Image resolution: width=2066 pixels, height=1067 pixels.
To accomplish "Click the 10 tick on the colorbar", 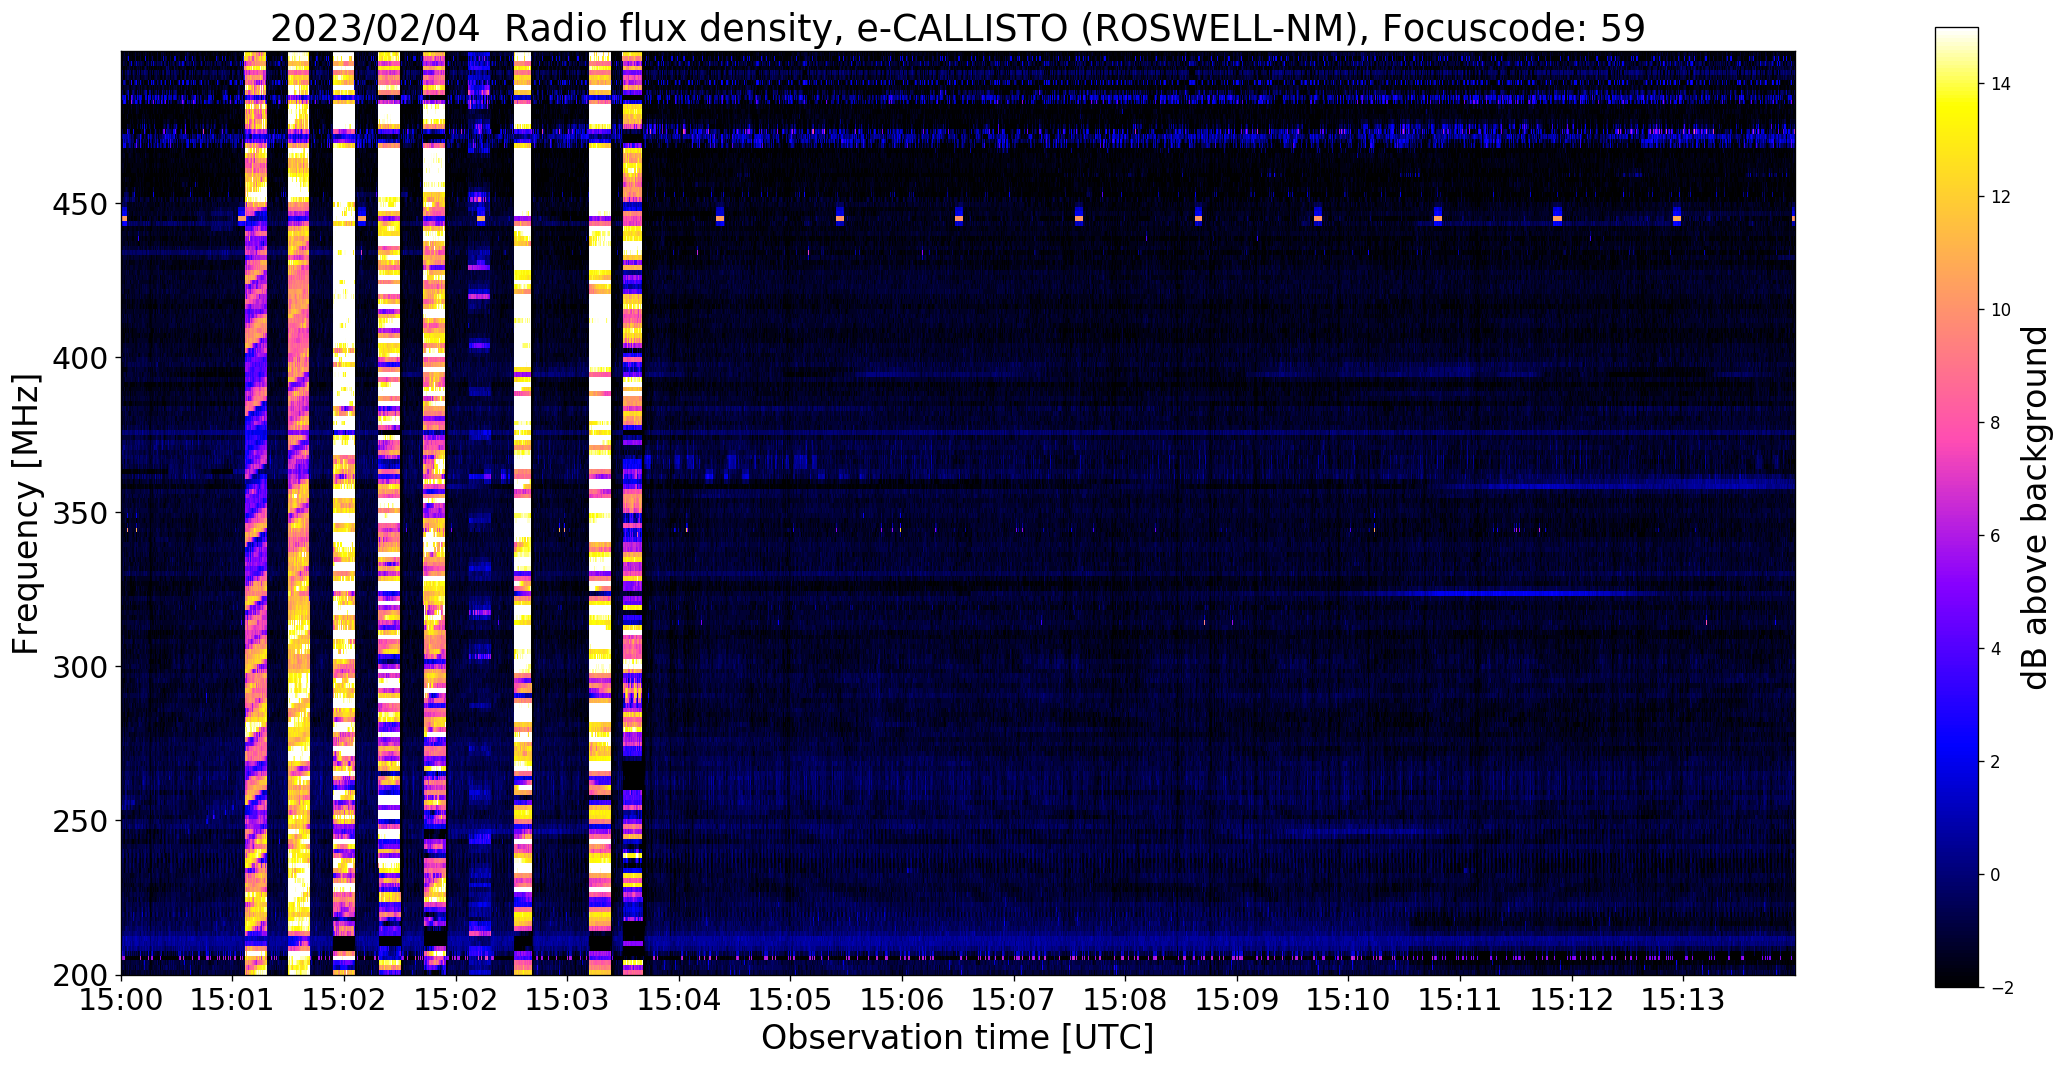I will tap(2001, 310).
